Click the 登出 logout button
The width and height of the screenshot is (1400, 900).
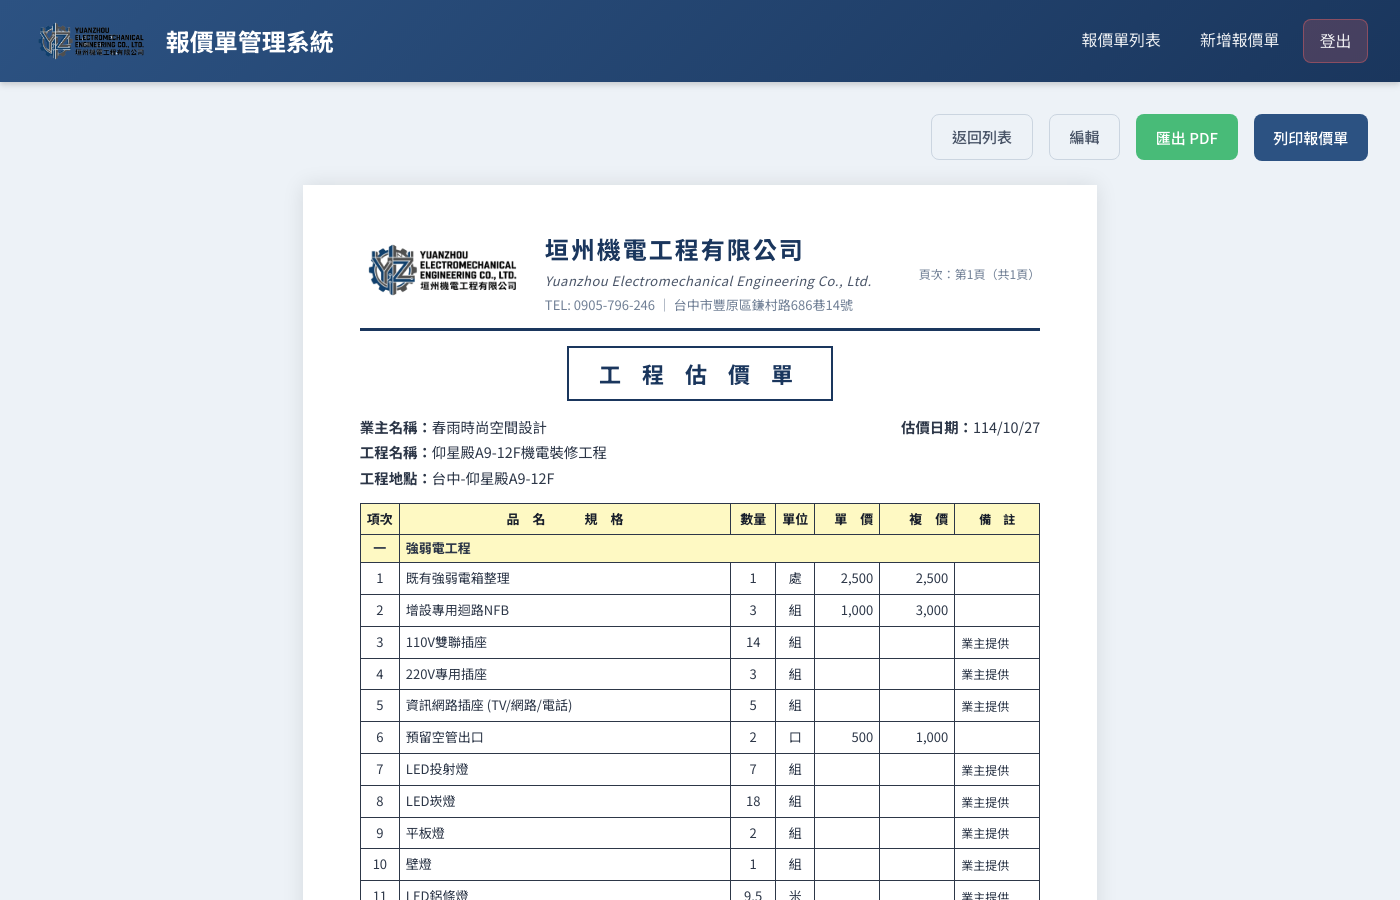[x=1335, y=41]
